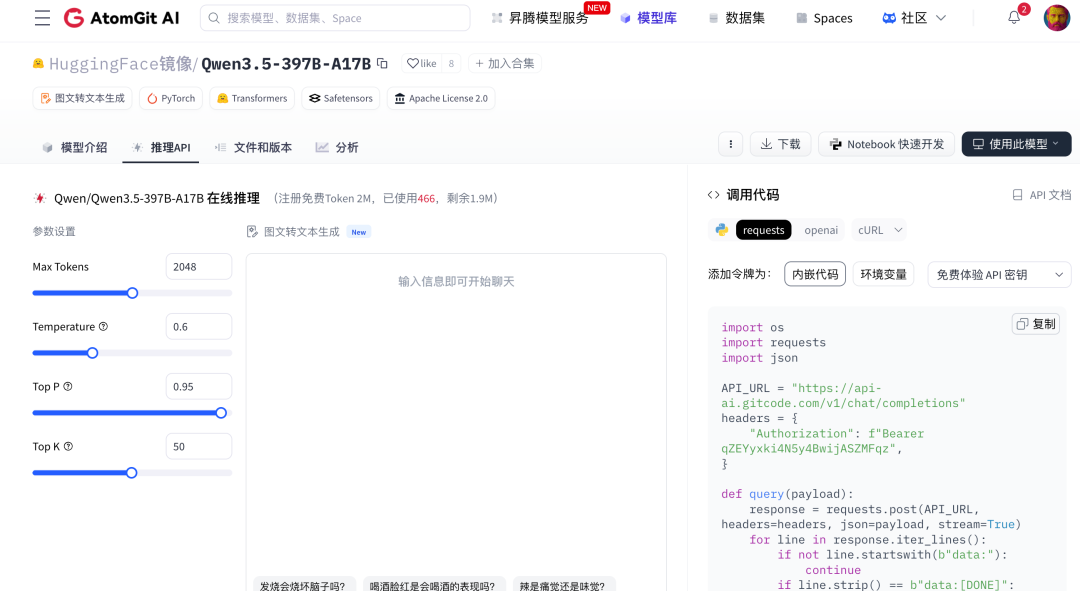Open the hamburger navigation menu

click(42, 18)
